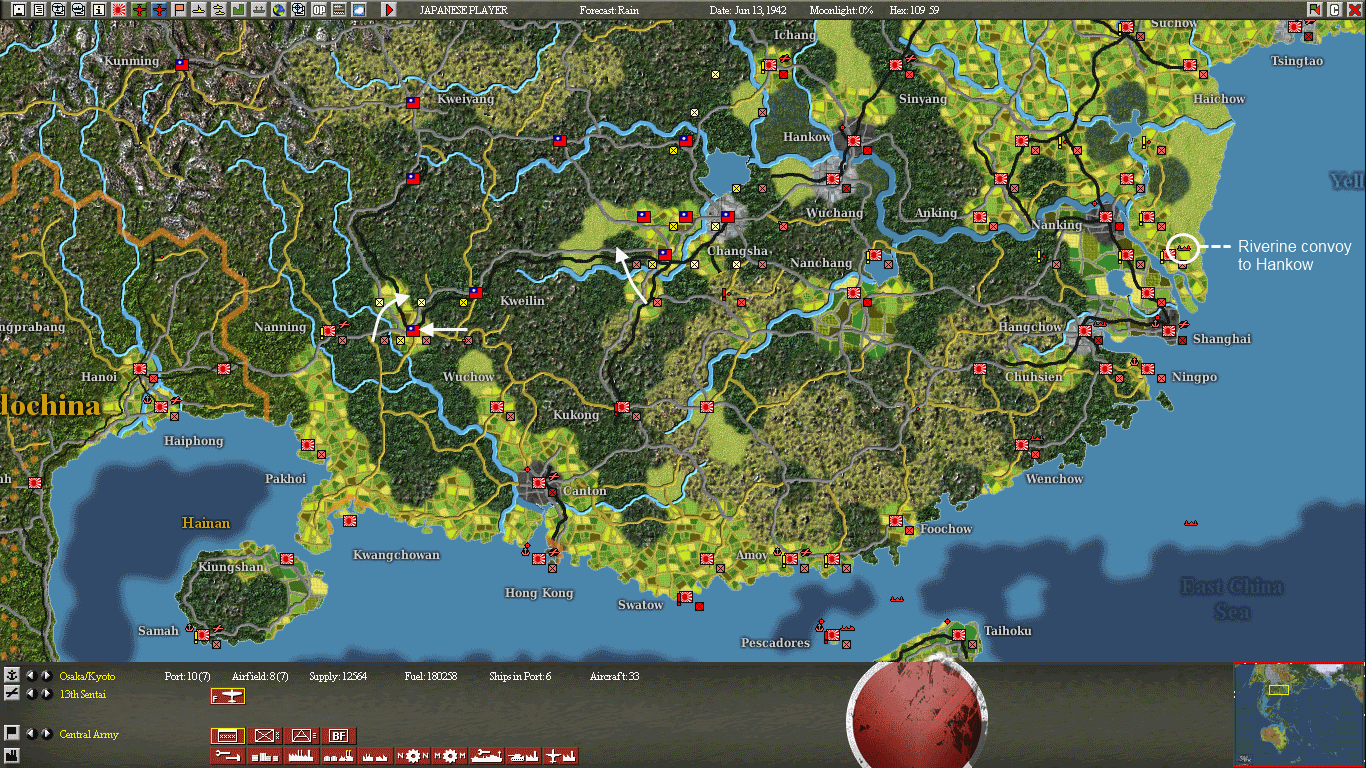The width and height of the screenshot is (1366, 768).
Task: Click the 'Hong Kong' city label
Action: pyautogui.click(x=539, y=593)
